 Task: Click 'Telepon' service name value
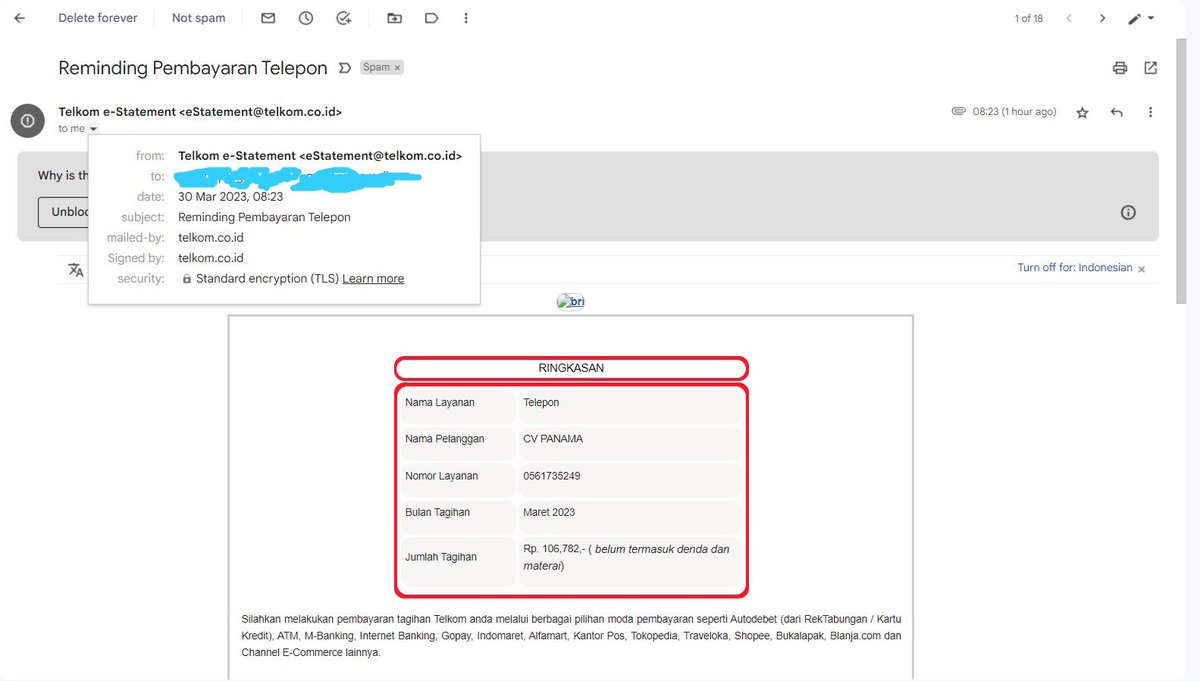pyautogui.click(x=541, y=402)
